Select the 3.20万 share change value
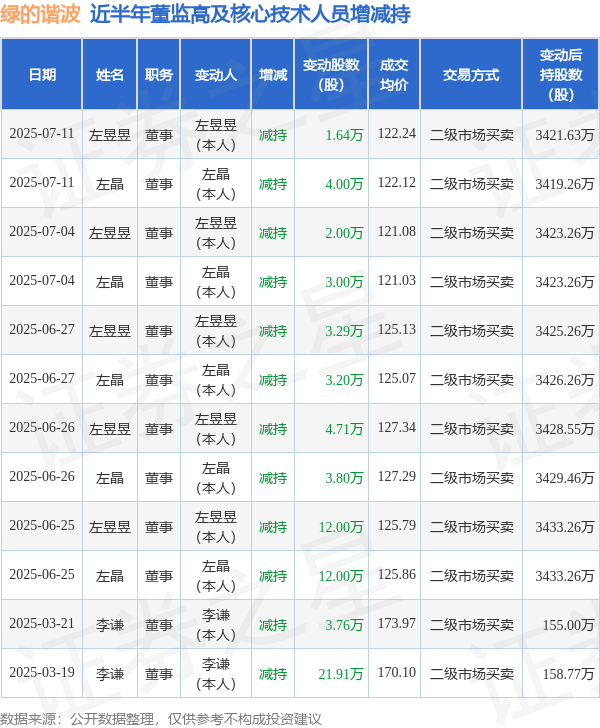The image size is (600, 728). pyautogui.click(x=344, y=380)
